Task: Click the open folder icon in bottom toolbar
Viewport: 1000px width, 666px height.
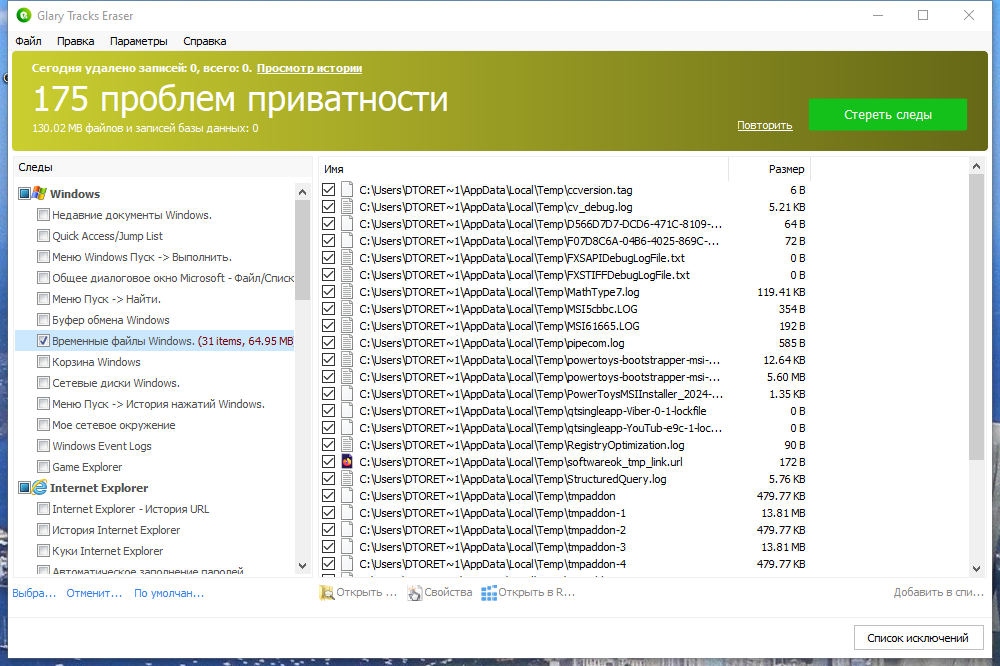Action: click(x=327, y=593)
